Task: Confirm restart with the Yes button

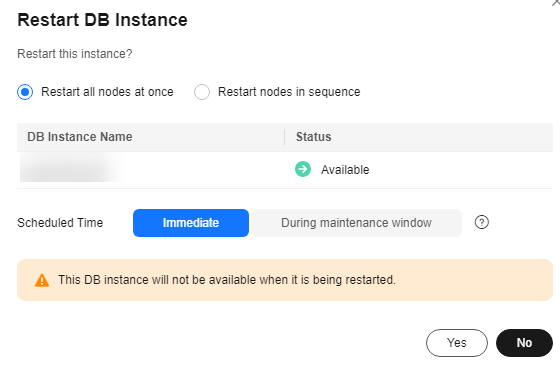Action: click(457, 343)
